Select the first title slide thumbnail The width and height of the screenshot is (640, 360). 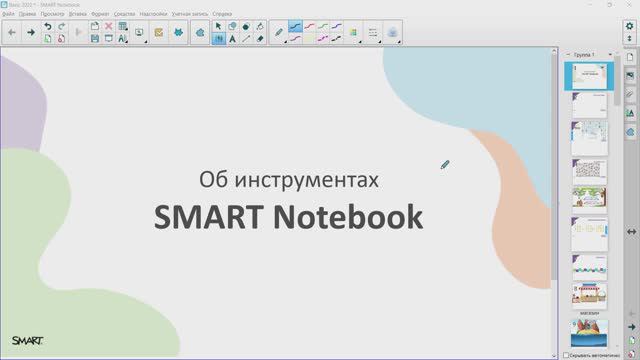(589, 76)
